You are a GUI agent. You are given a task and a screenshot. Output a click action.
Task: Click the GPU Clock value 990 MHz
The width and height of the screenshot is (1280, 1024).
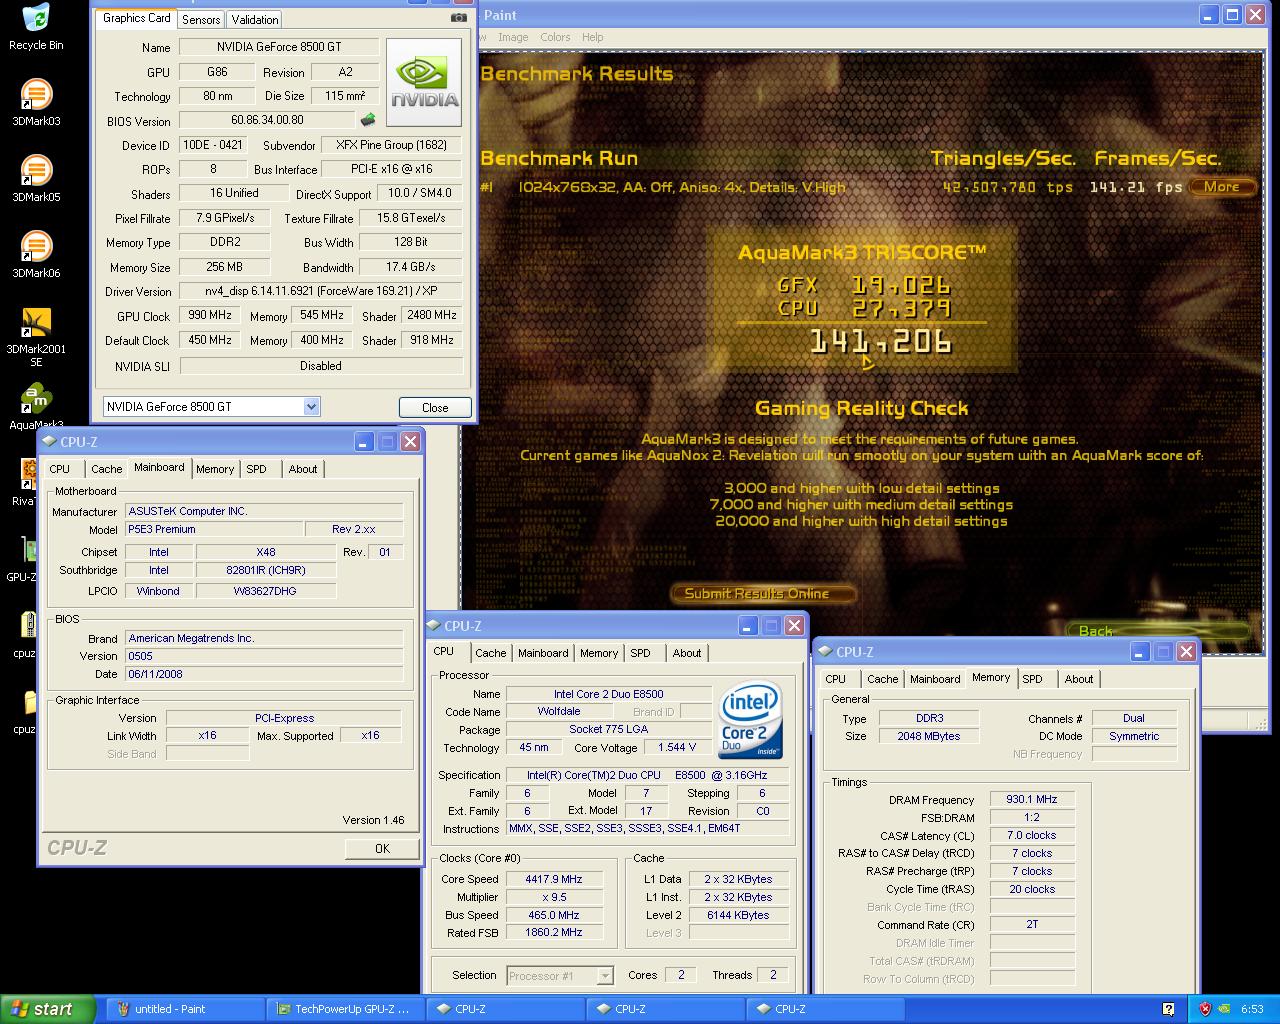pyautogui.click(x=209, y=315)
